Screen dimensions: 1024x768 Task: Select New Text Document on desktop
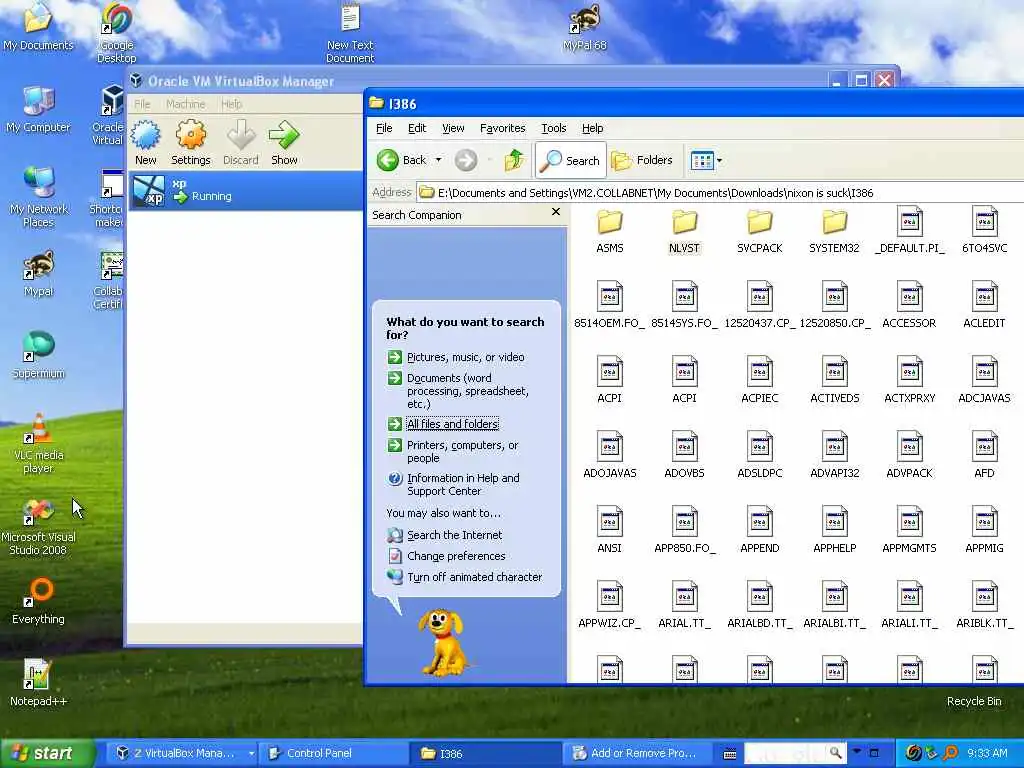(351, 33)
